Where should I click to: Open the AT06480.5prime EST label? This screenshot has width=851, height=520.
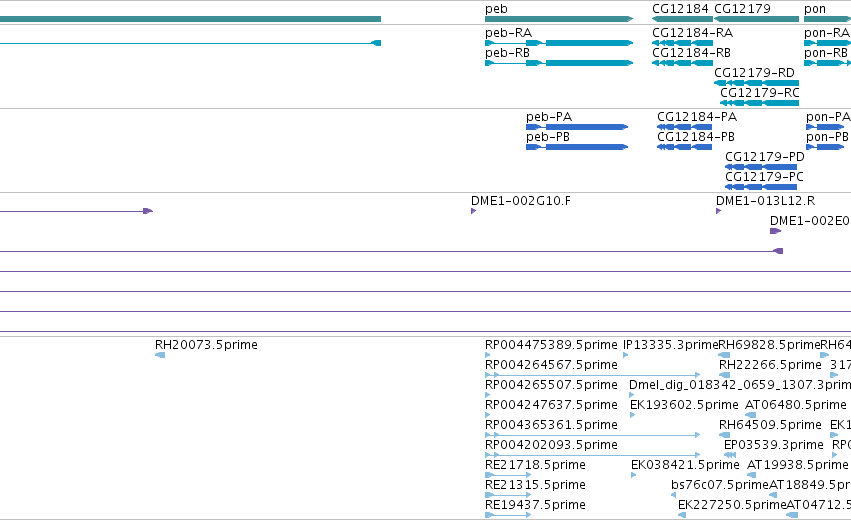coord(796,405)
